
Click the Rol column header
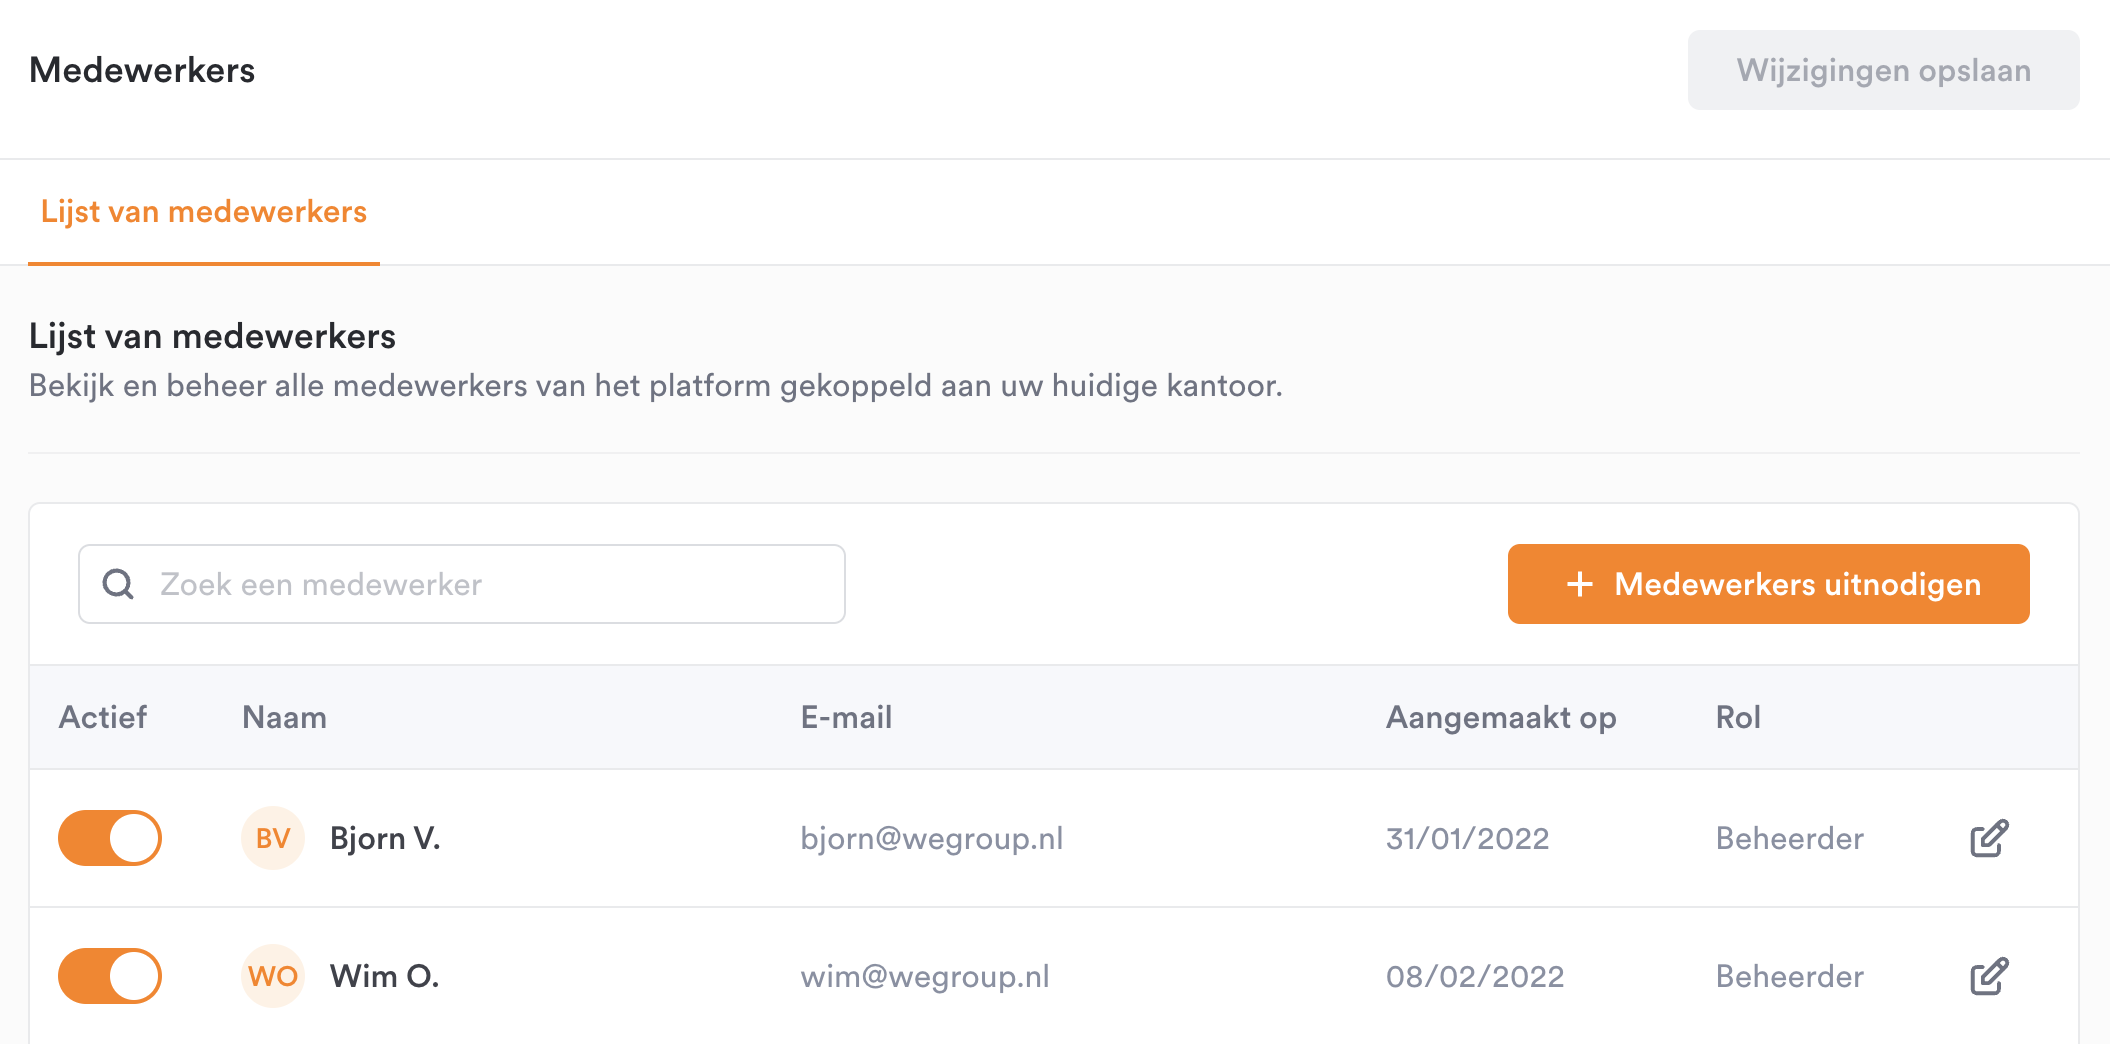[x=1738, y=717]
